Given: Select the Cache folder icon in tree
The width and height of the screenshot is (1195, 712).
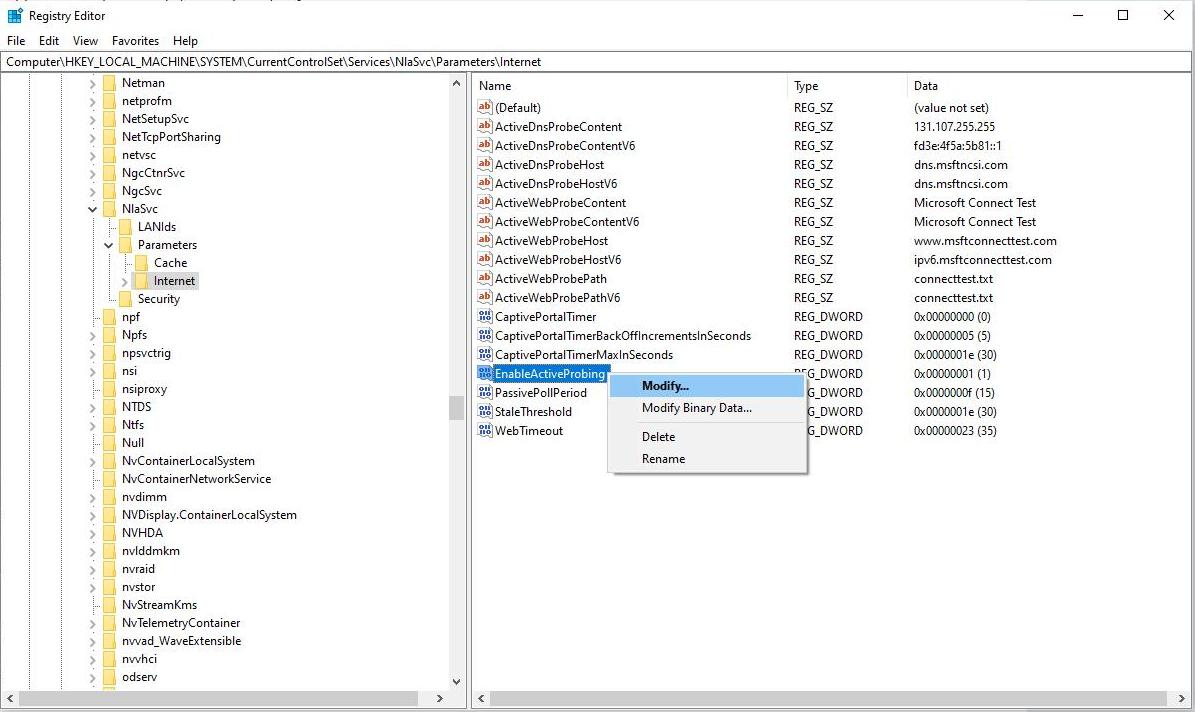Looking at the screenshot, I should (x=141, y=263).
